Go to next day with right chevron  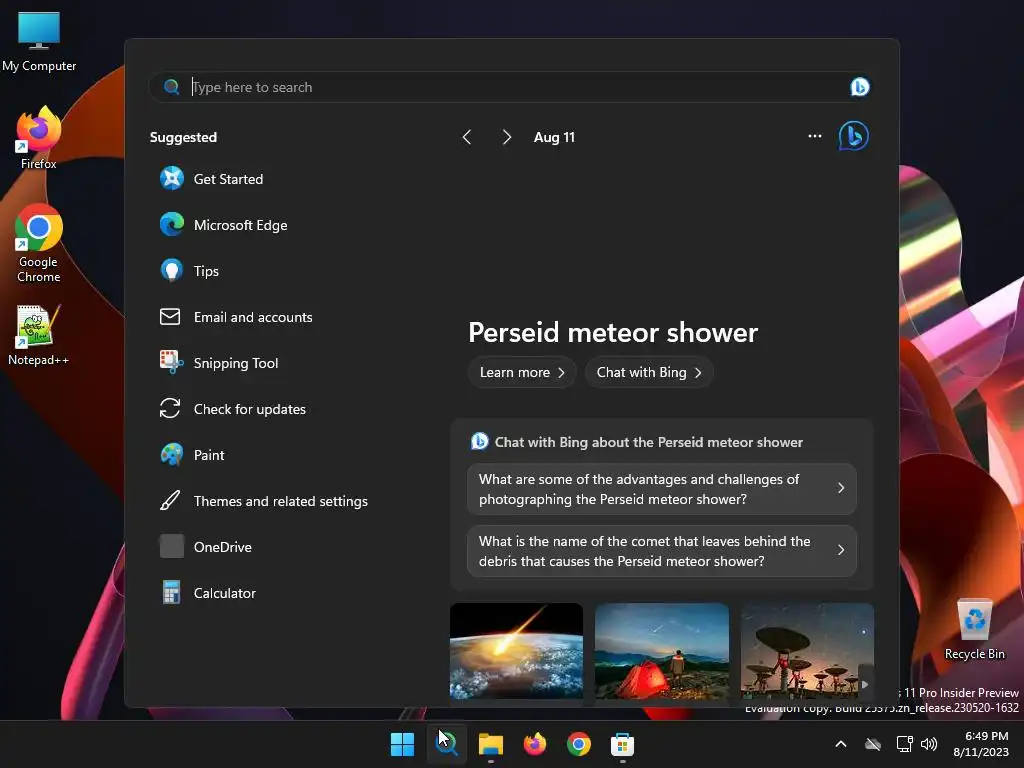[506, 136]
